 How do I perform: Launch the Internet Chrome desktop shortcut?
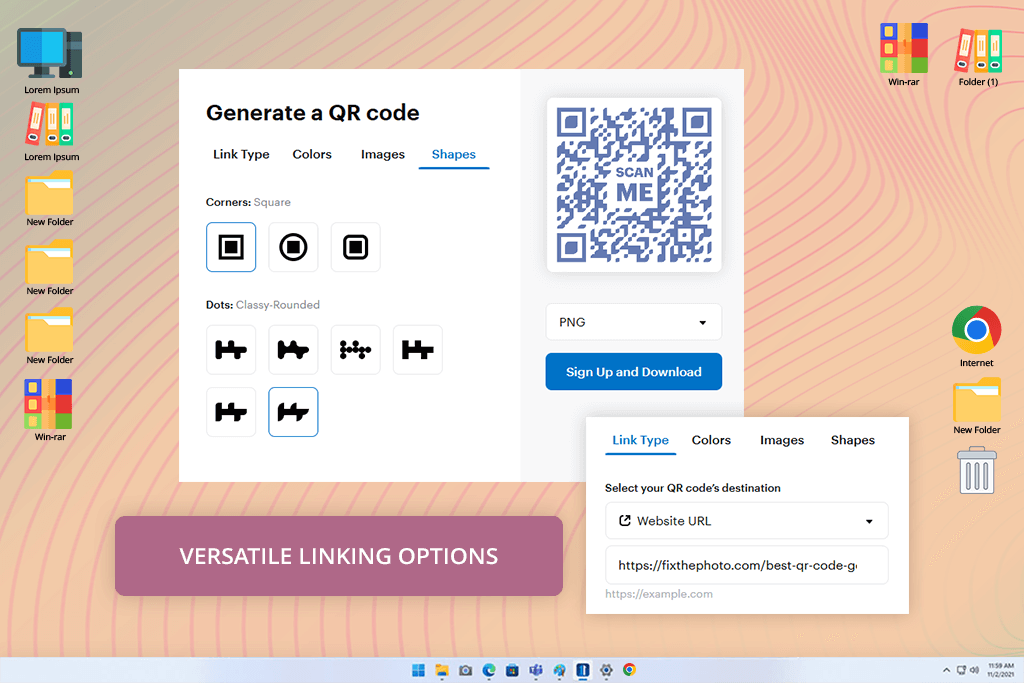(x=976, y=336)
